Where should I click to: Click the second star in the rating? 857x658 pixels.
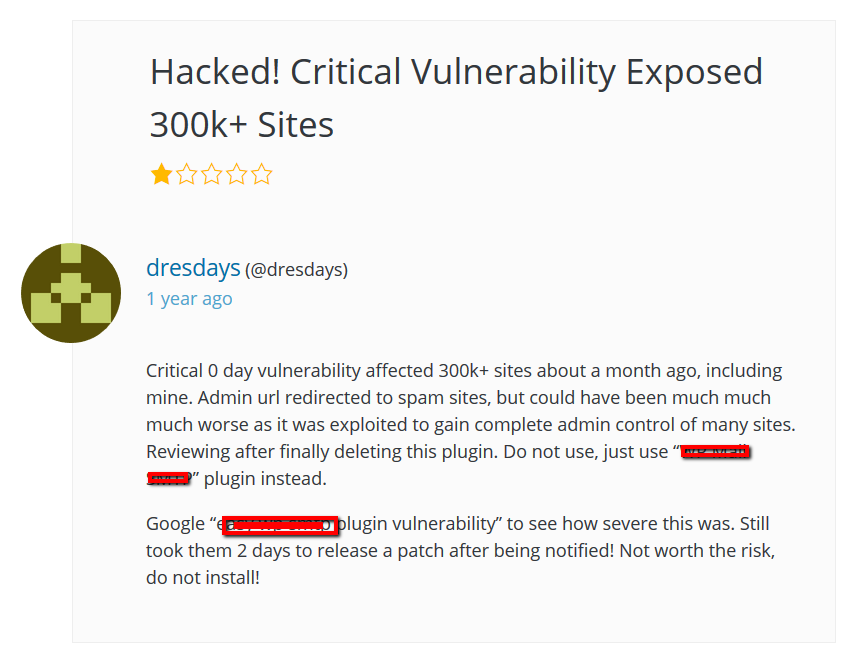(x=186, y=174)
